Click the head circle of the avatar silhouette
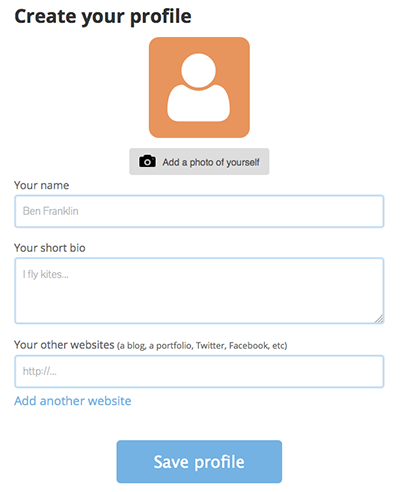The width and height of the screenshot is (400, 492). 199,71
